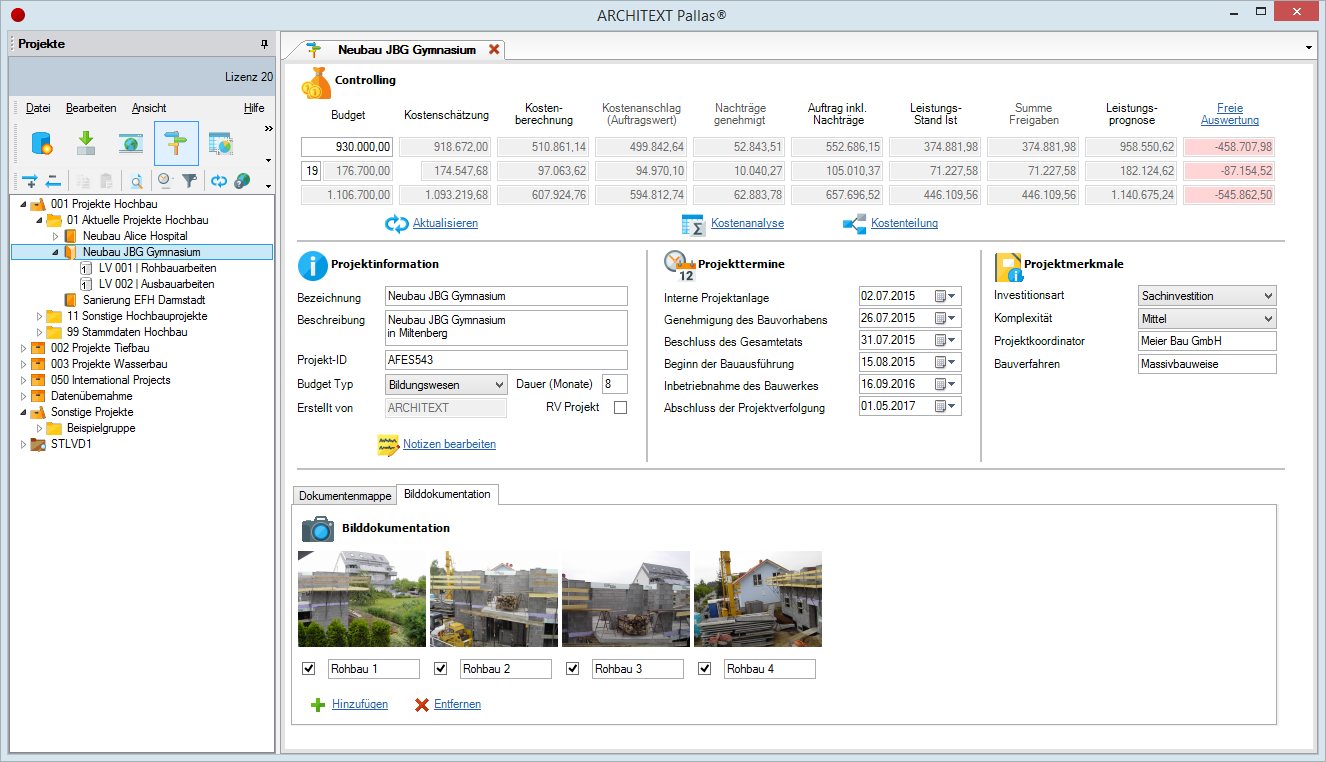Open the Bearbeiten menu
Screen dimensions: 1326x762
[91, 108]
